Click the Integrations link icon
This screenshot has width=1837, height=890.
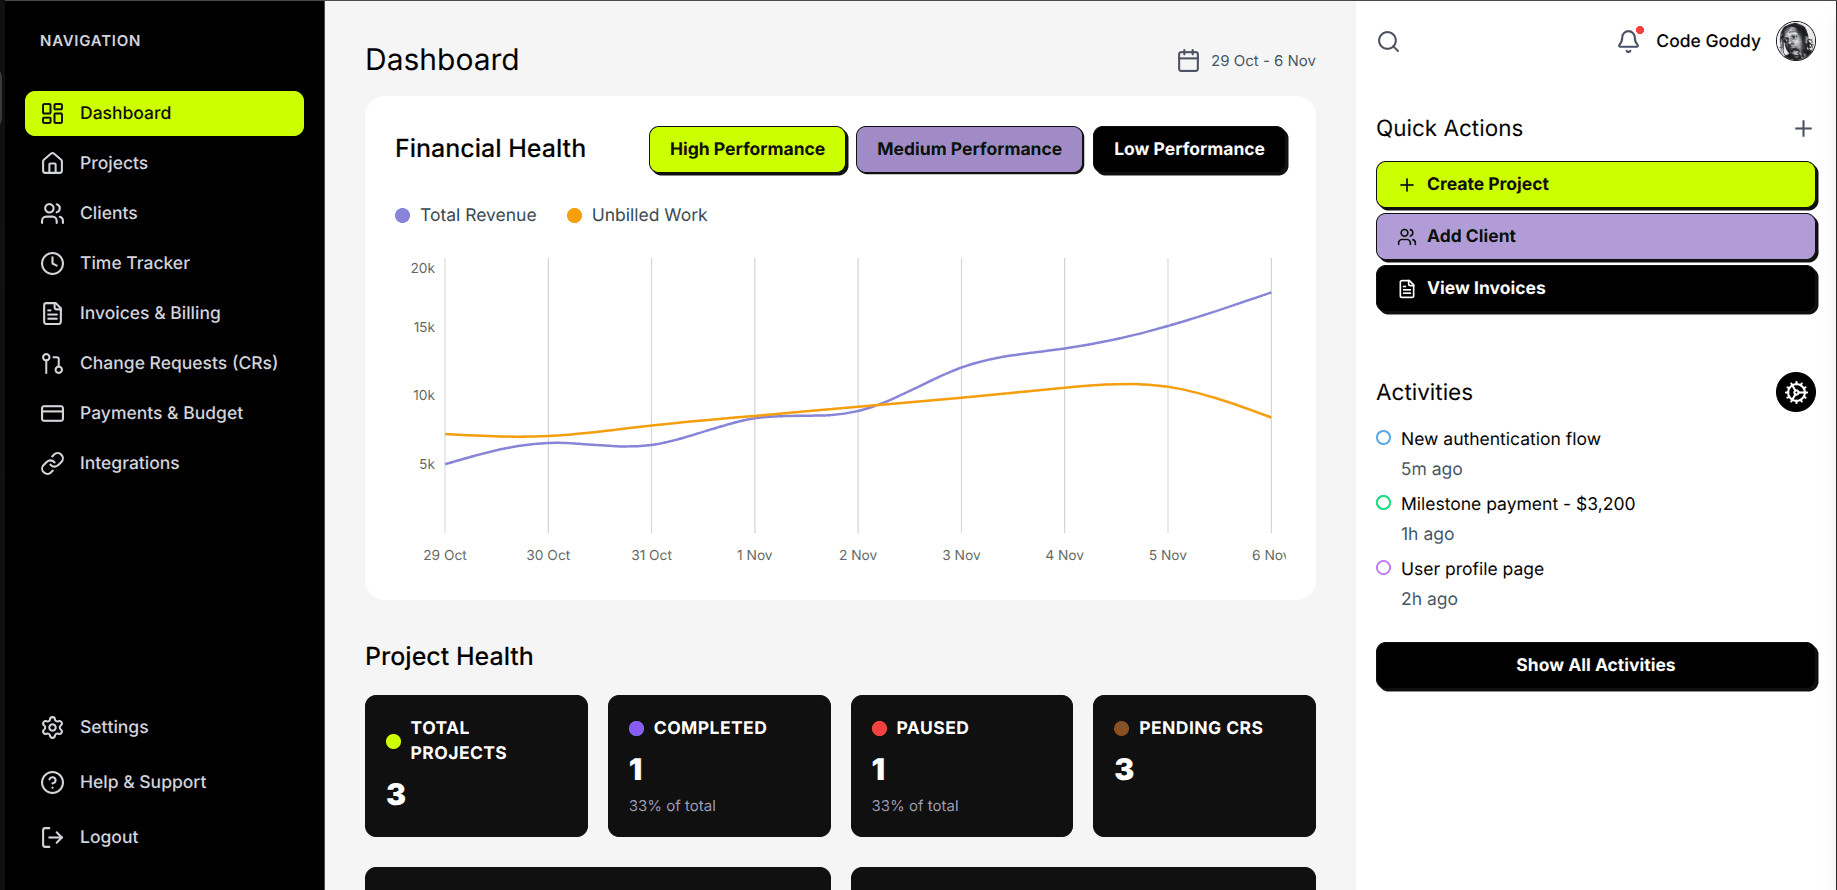(52, 463)
